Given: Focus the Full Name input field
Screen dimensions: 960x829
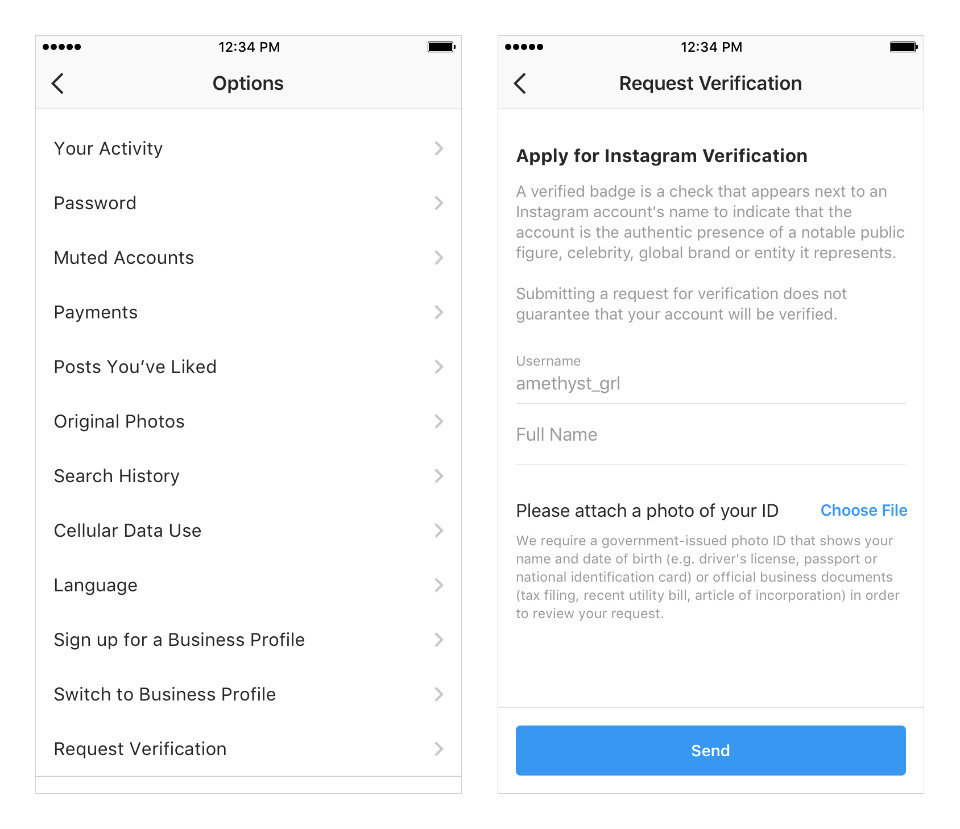Looking at the screenshot, I should [x=710, y=436].
